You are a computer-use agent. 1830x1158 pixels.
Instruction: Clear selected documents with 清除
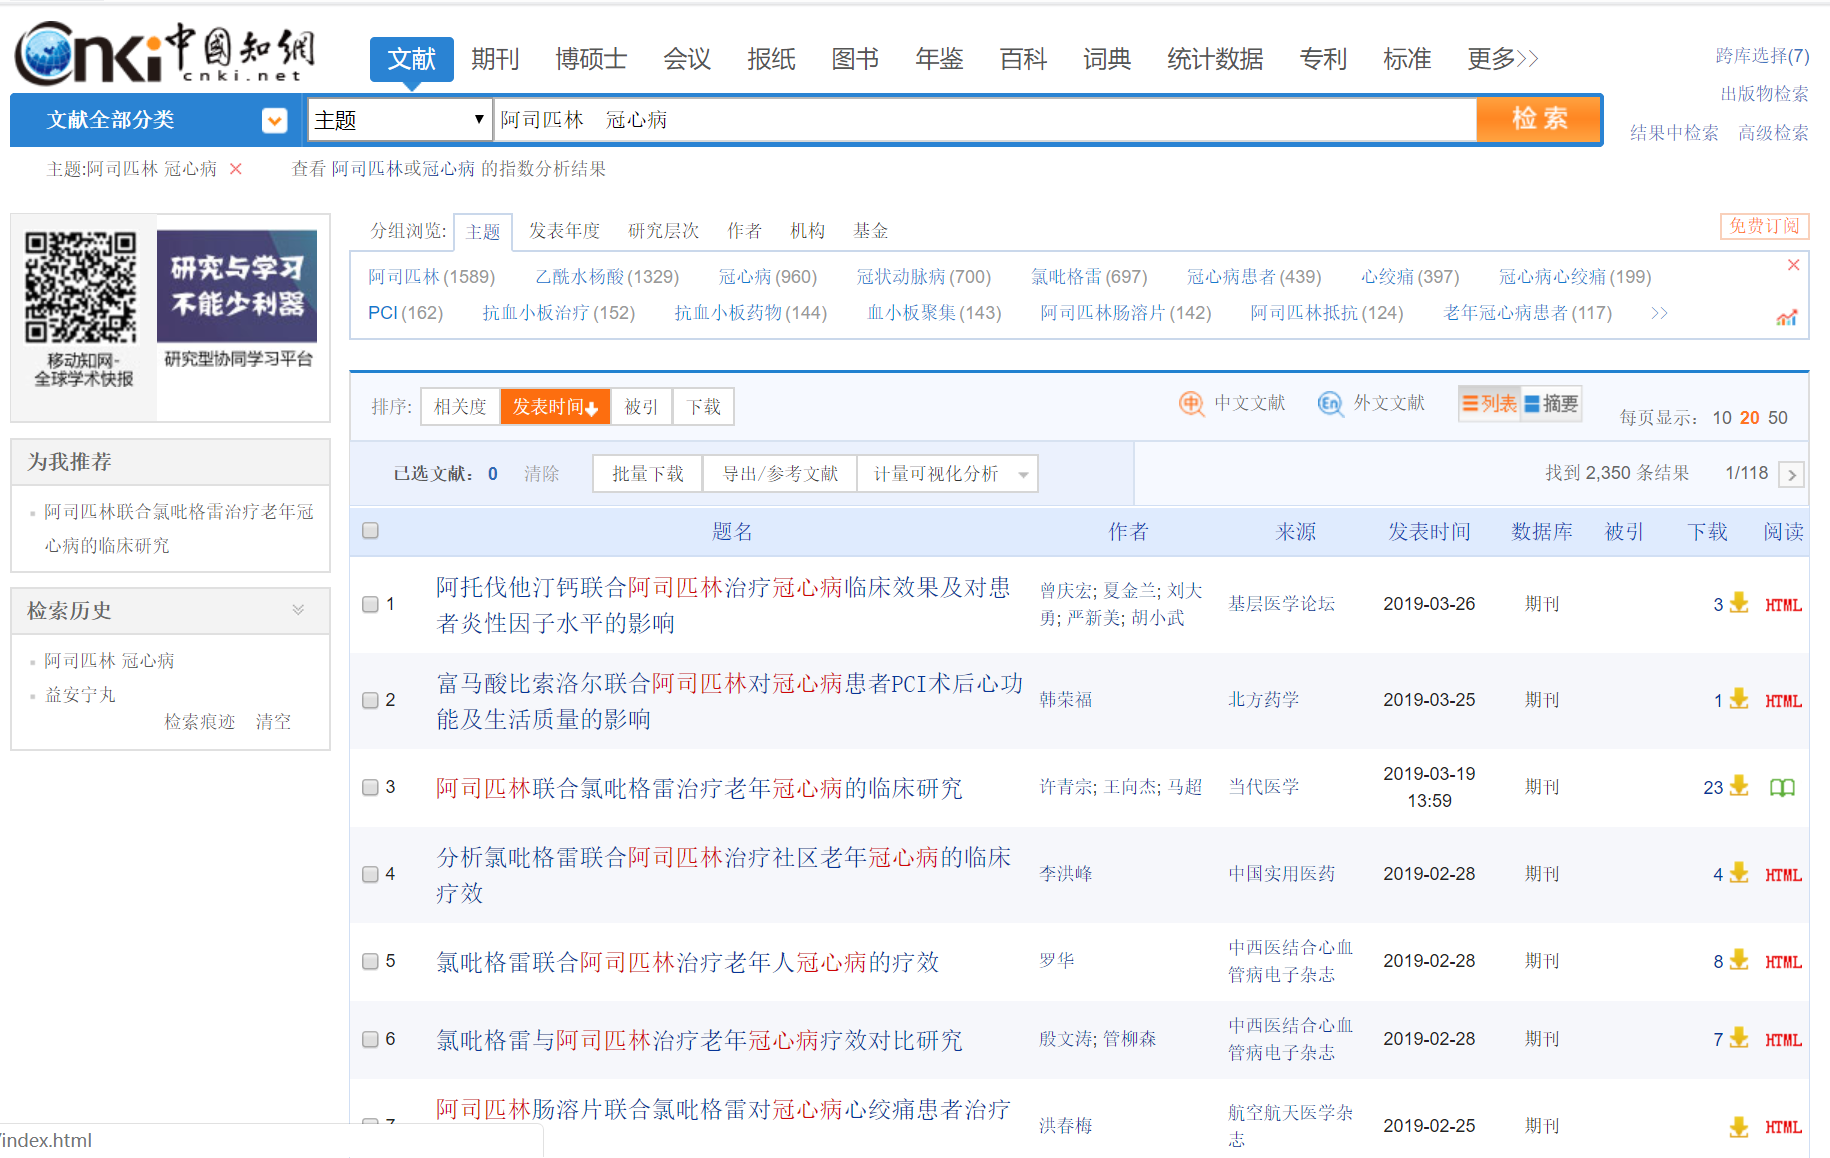pos(541,474)
